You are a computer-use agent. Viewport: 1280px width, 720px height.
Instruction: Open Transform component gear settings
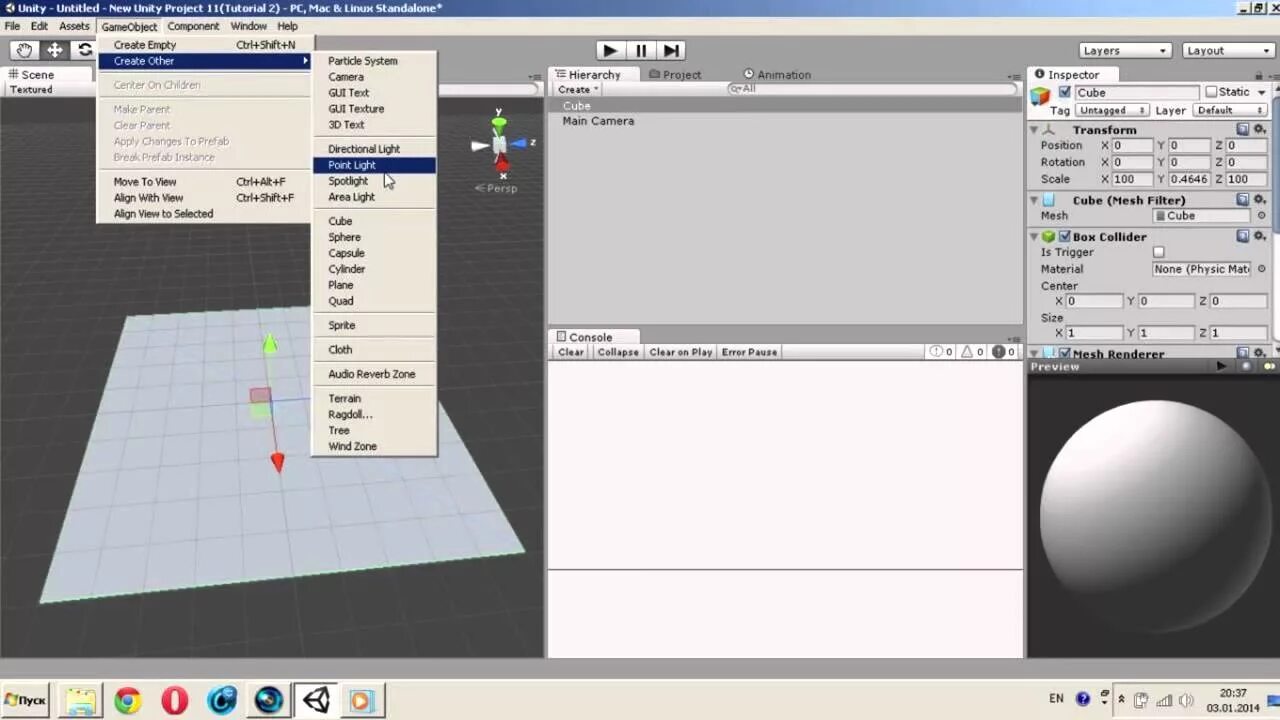[x=1260, y=130]
